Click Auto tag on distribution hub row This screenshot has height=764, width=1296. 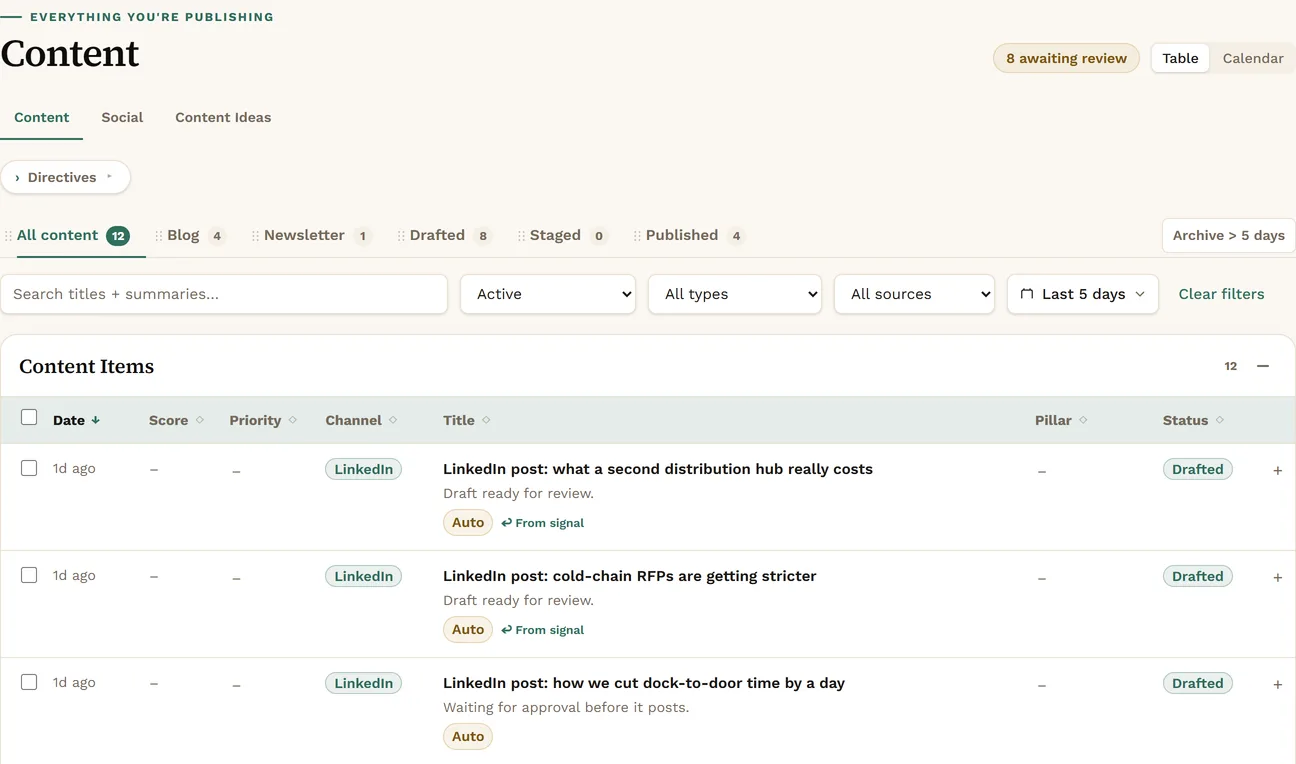click(x=468, y=523)
